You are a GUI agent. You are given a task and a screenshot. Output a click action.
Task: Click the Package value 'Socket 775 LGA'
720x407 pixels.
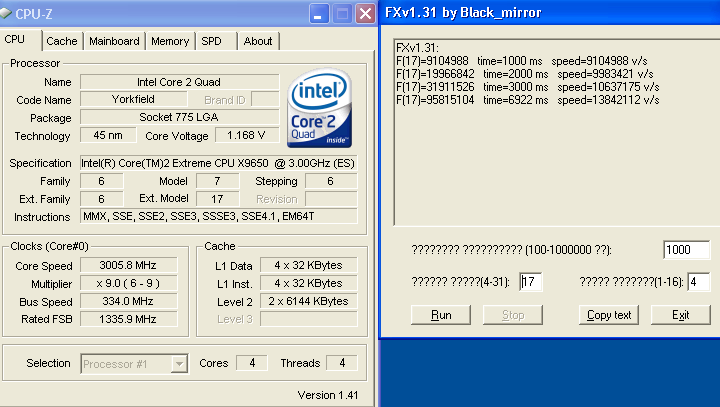coord(180,117)
